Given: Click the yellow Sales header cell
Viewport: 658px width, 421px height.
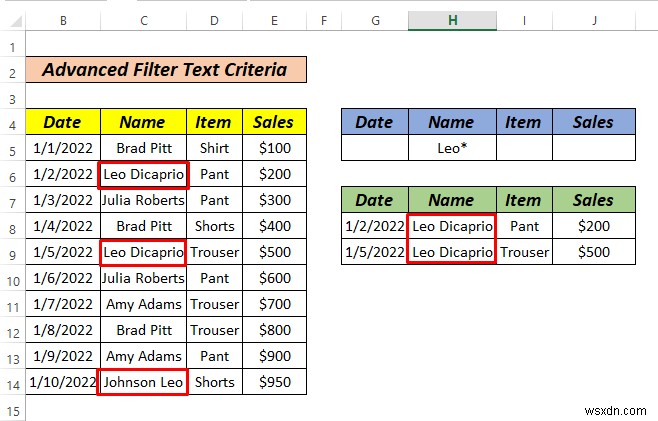Looking at the screenshot, I should tap(274, 122).
